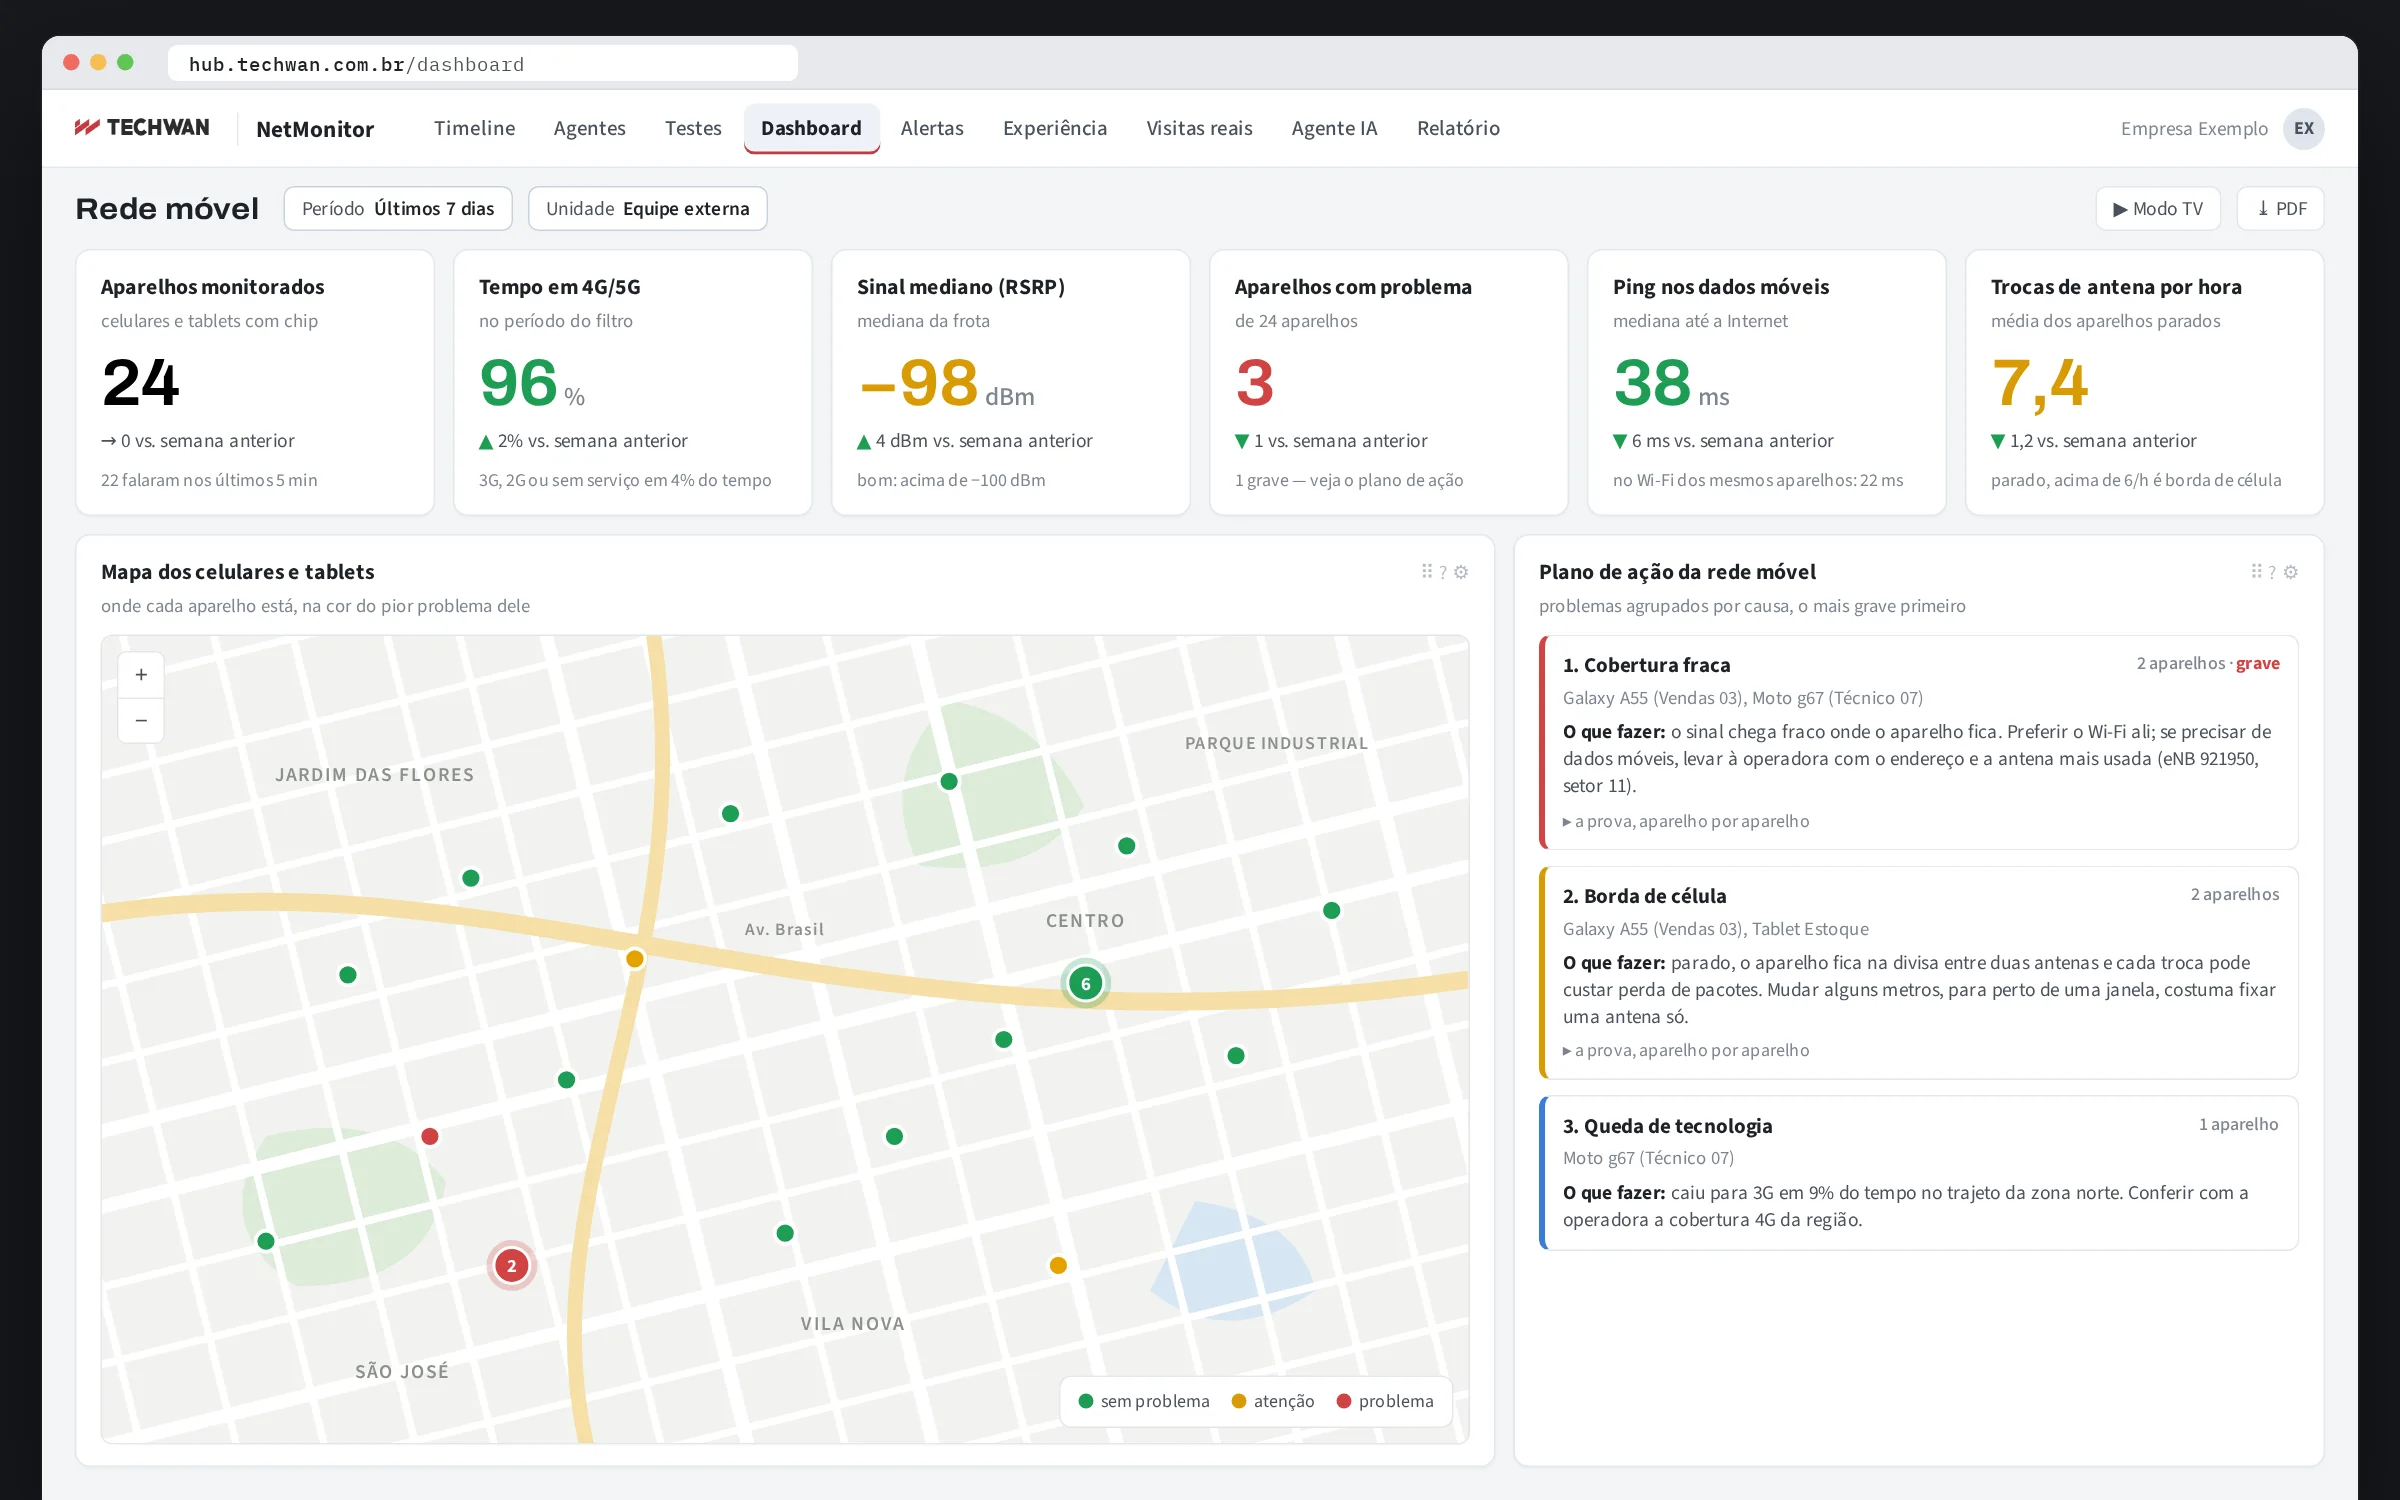The width and height of the screenshot is (2400, 1500).
Task: Select the green marker inside the northern park
Action: (949, 781)
